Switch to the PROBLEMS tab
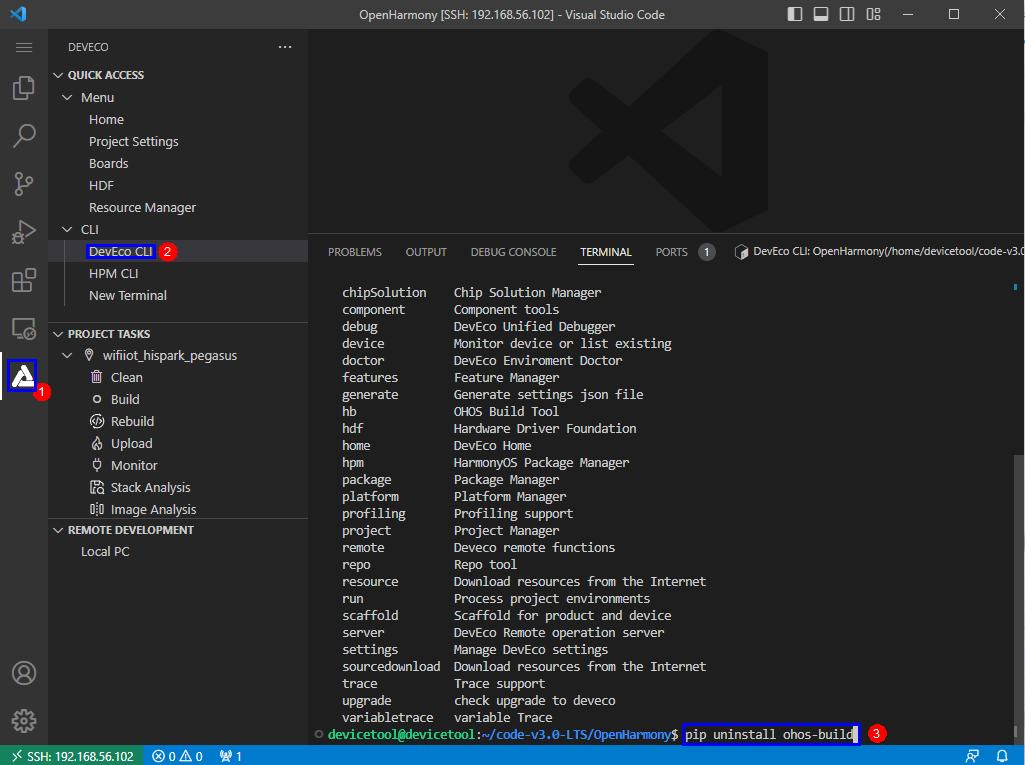Viewport: 1025px width, 765px height. (x=355, y=252)
